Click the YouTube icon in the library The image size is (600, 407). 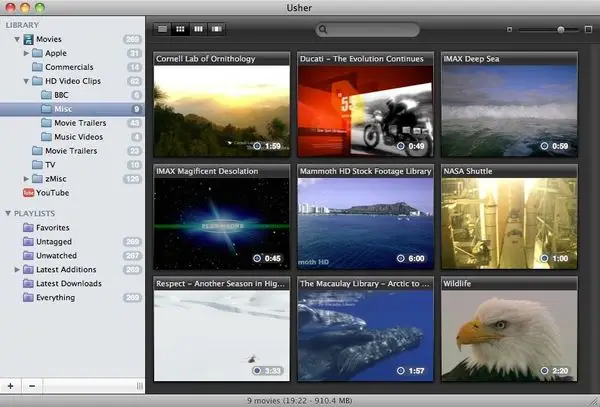pos(29,193)
